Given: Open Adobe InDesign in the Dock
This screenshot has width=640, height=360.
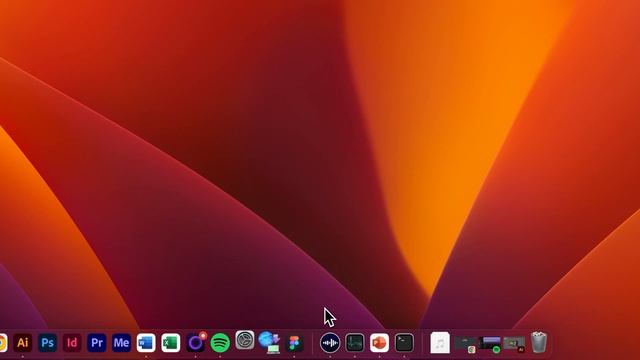Looking at the screenshot, I should tap(72, 342).
